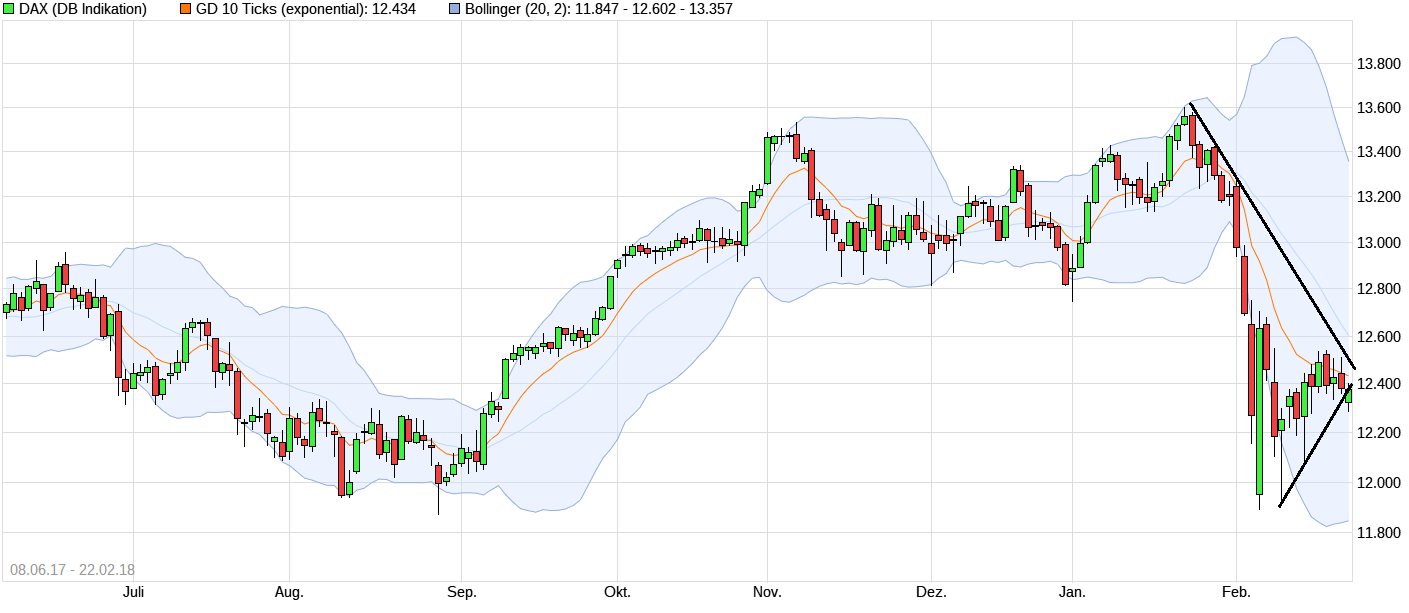
Task: Select the Sep. month marker
Action: tap(461, 593)
